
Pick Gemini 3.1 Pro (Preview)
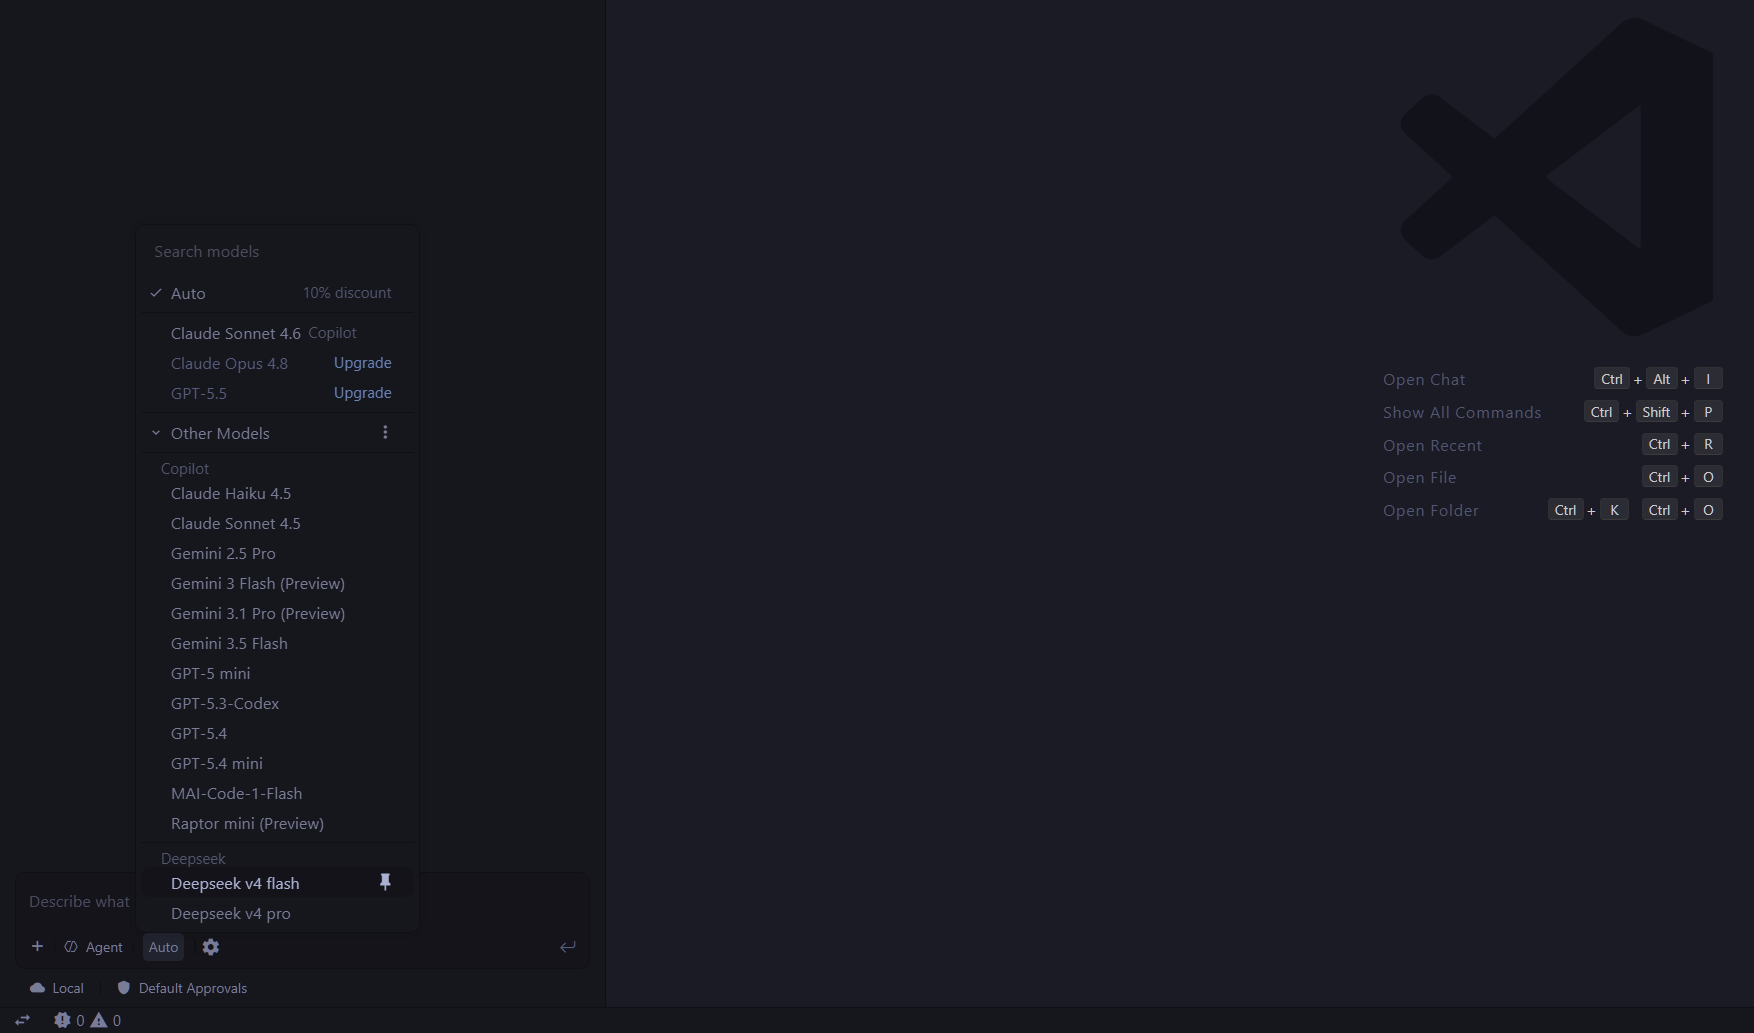click(277, 613)
